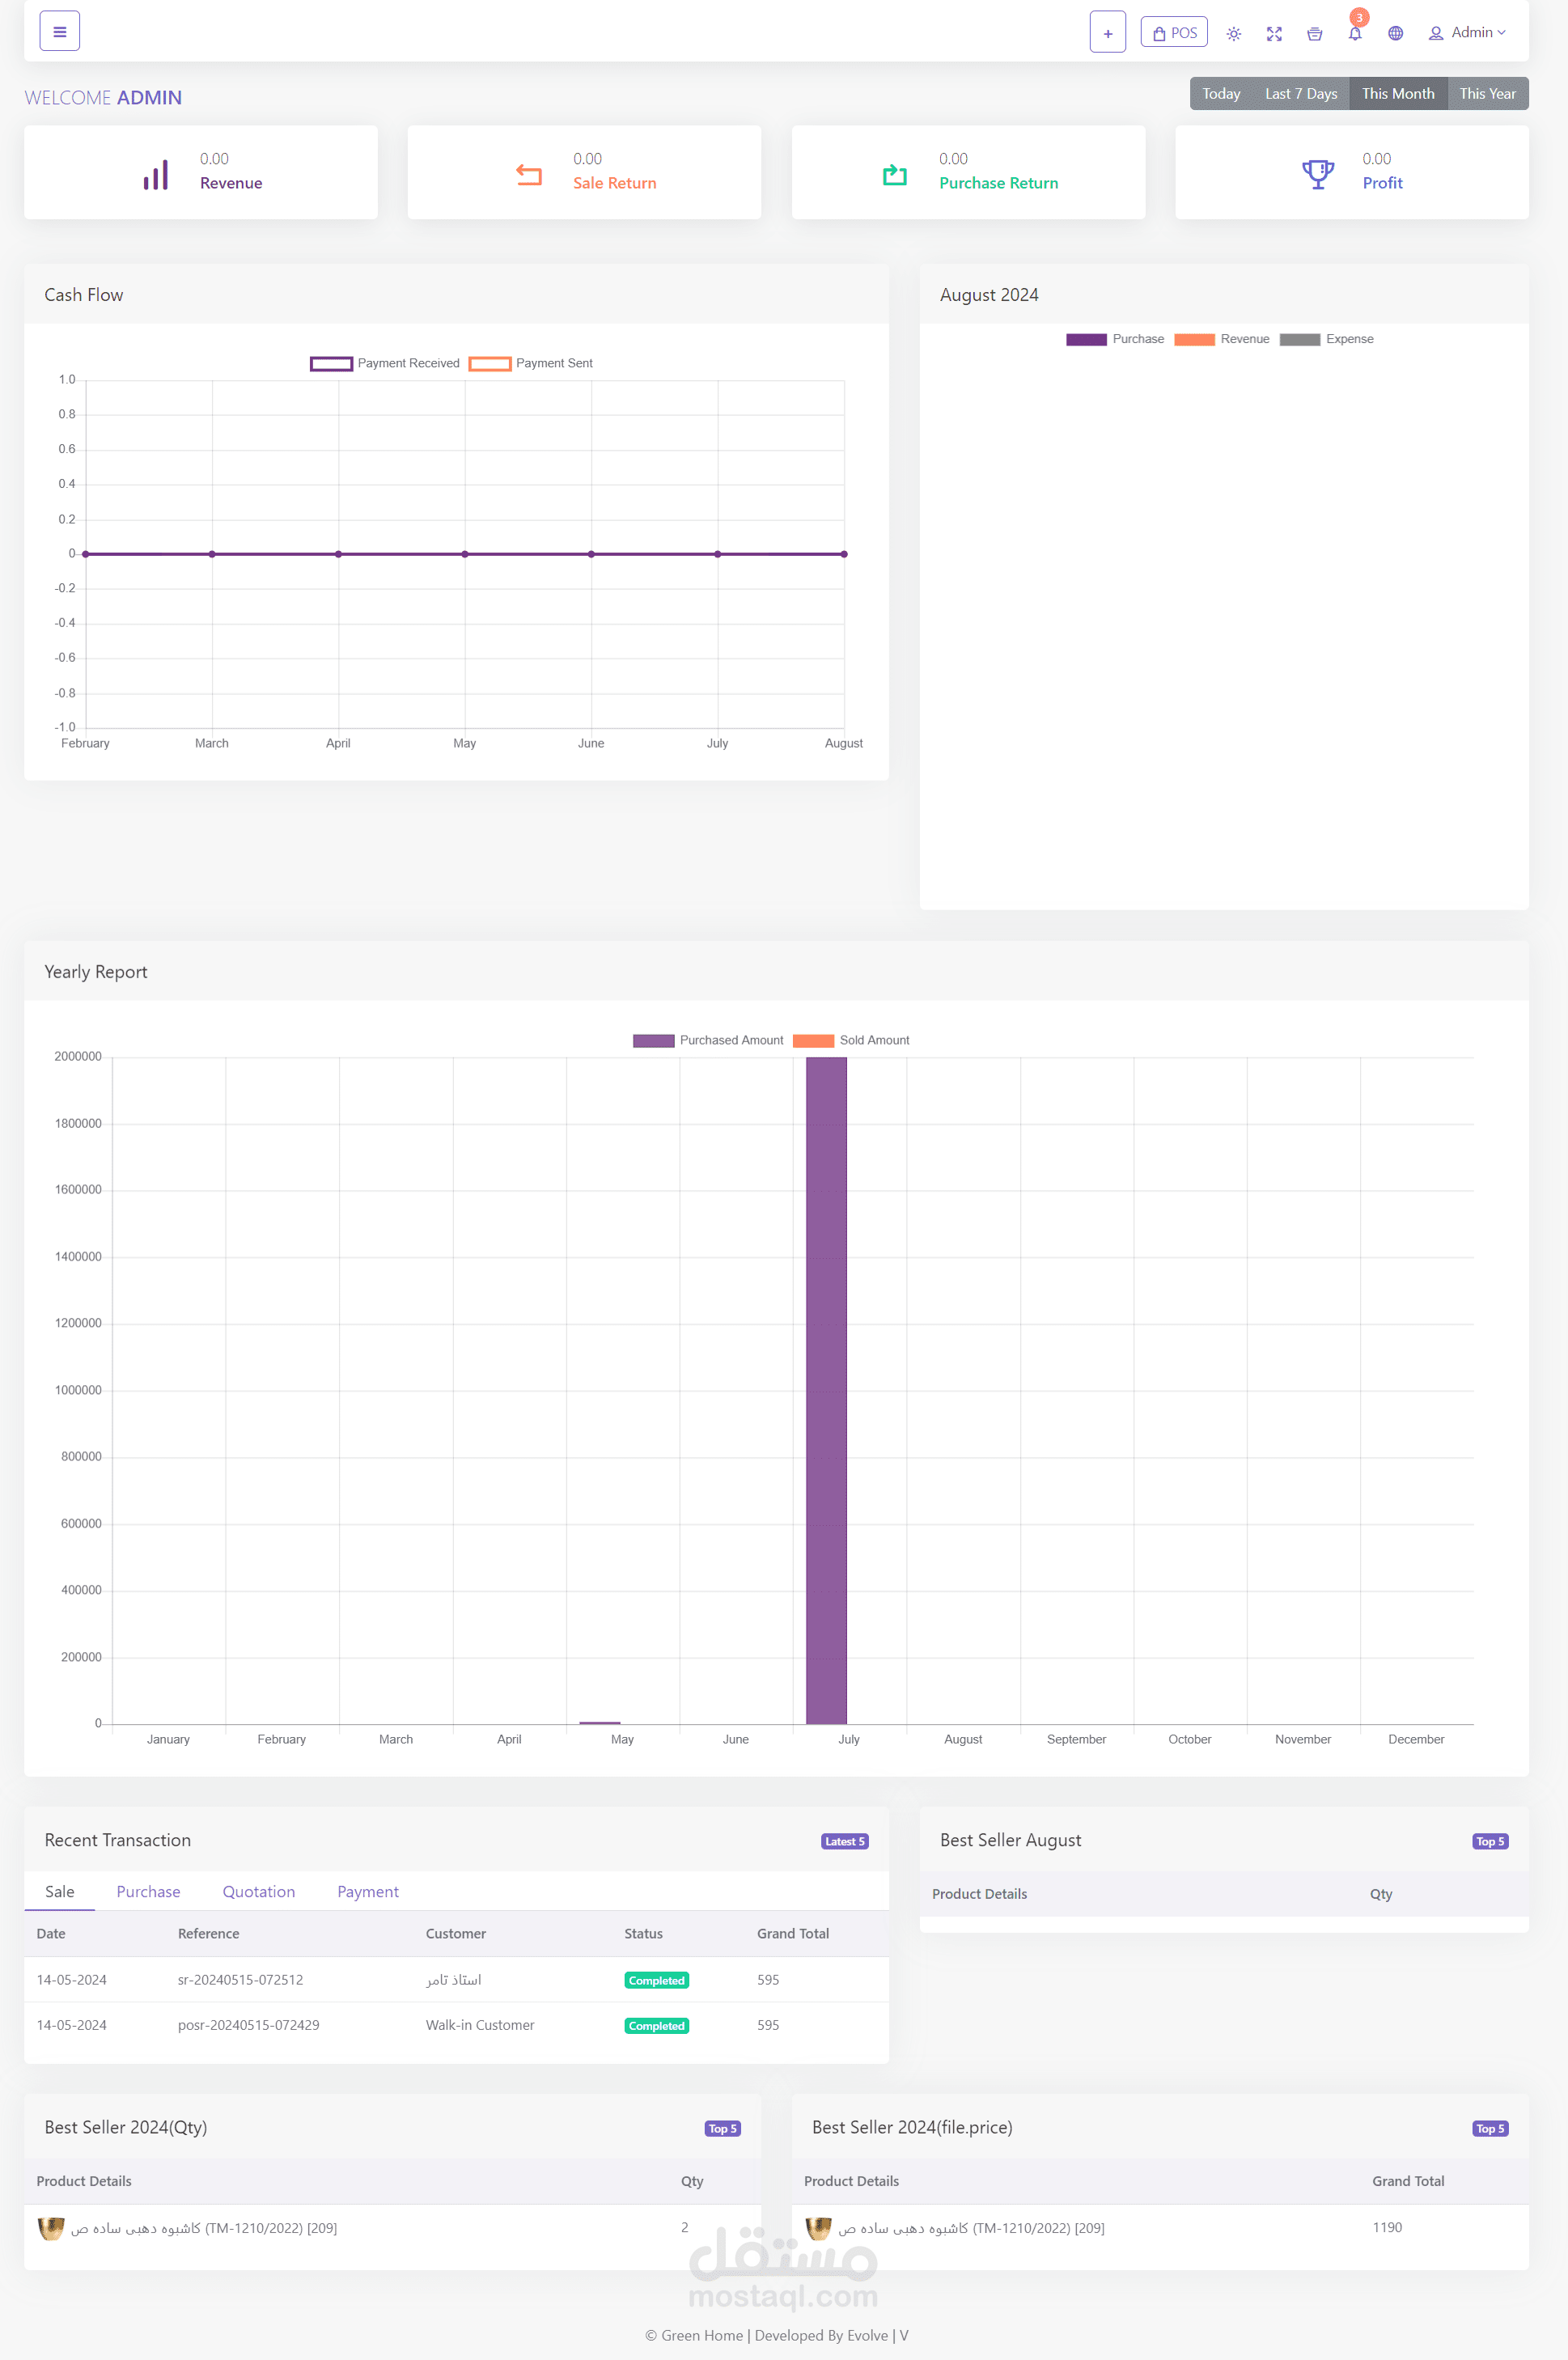1568x2360 pixels.
Task: Open the Latest 5 filter on Recent Transaction
Action: 844,1841
